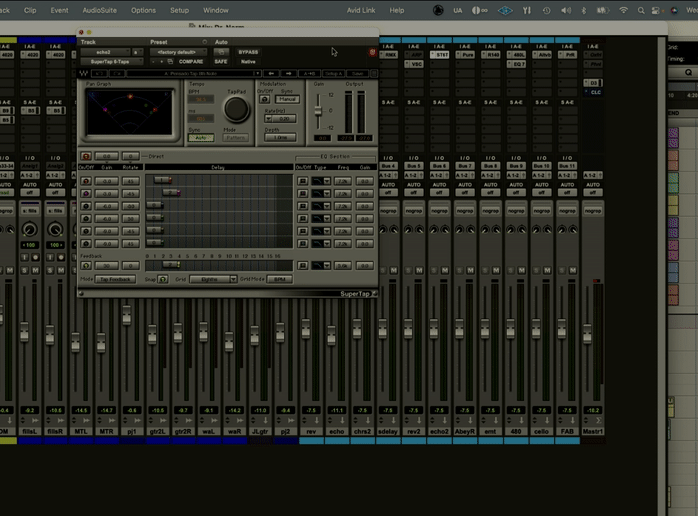Click the Waves logo icon in toolbar
Screen dimensions: 698x516
[84, 73]
